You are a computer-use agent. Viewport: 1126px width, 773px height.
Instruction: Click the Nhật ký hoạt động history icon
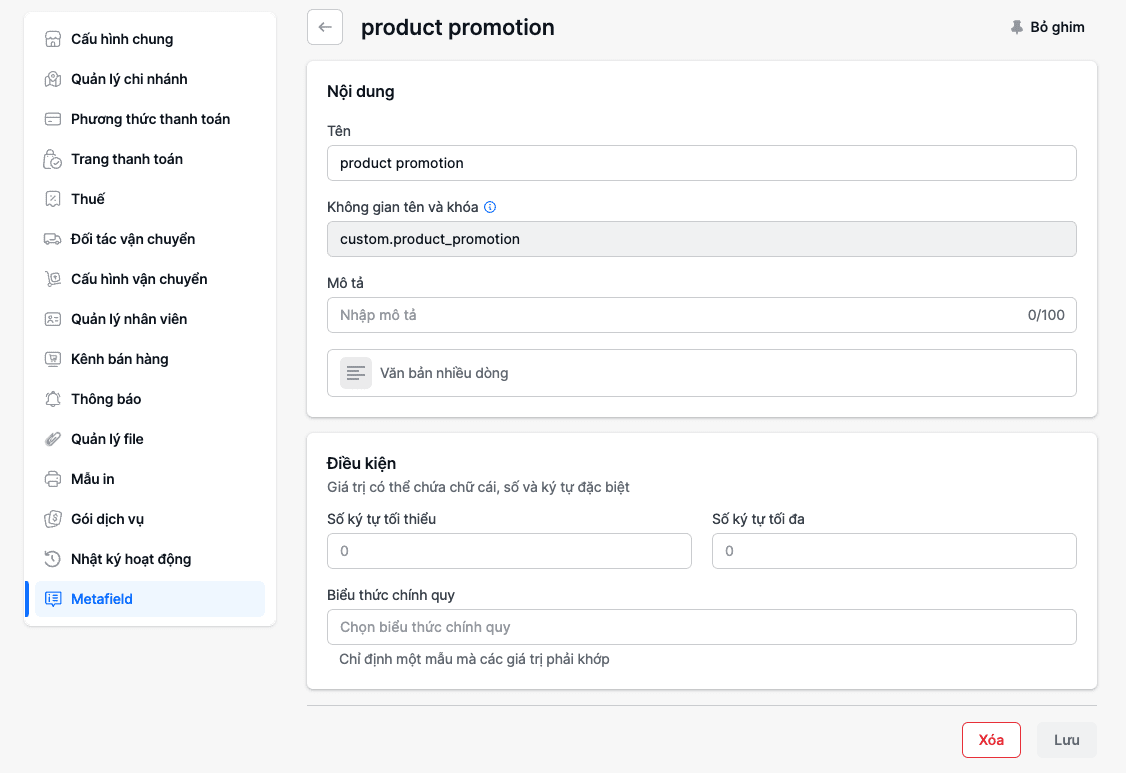click(53, 559)
